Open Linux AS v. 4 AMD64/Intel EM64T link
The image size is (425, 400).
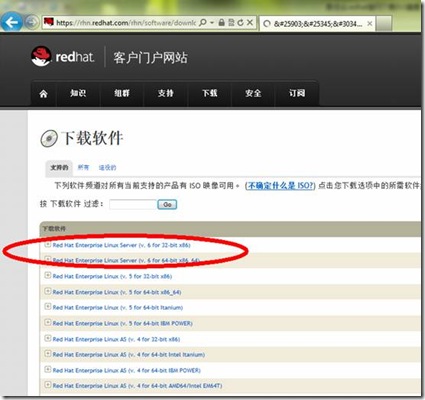[137, 386]
